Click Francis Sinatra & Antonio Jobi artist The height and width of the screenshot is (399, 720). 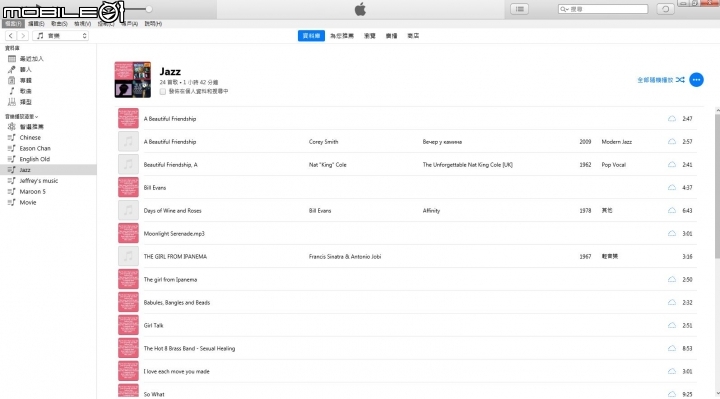click(345, 257)
